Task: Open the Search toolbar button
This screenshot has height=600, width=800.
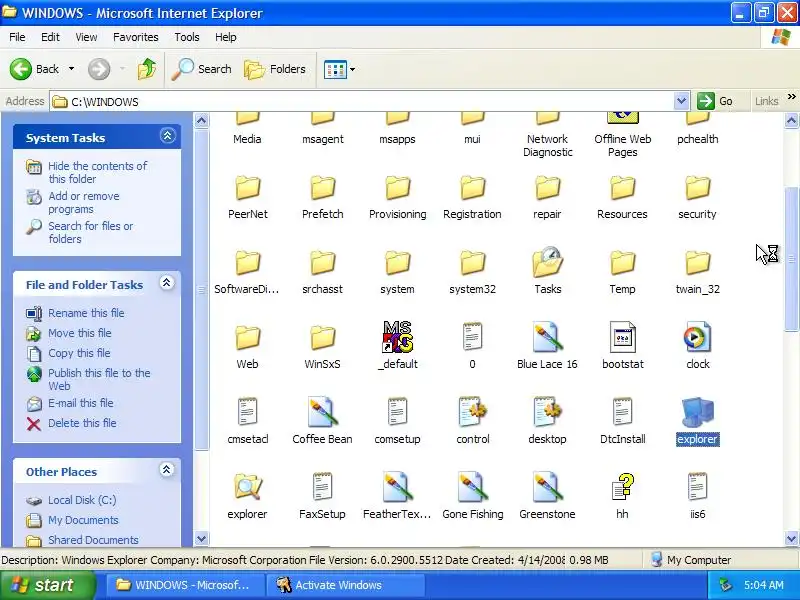Action: 202,69
